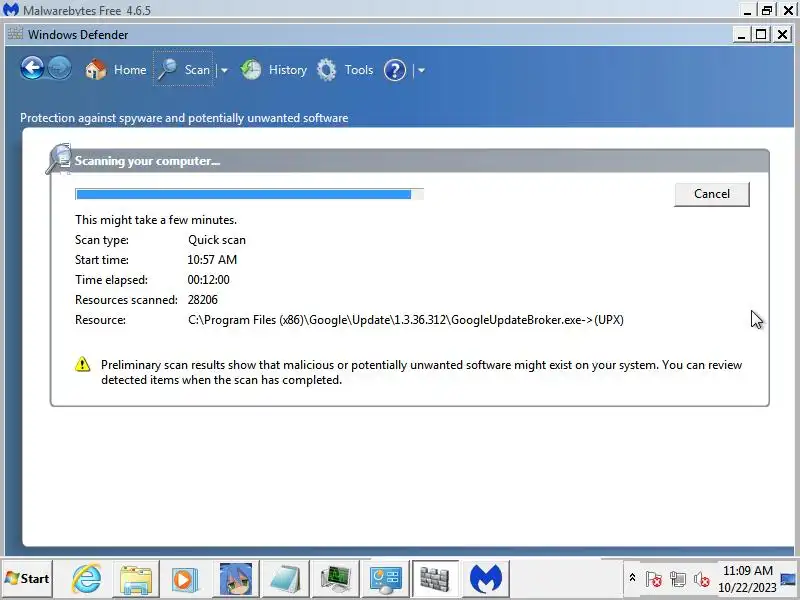Show hidden tray icons arrow

coord(632,578)
